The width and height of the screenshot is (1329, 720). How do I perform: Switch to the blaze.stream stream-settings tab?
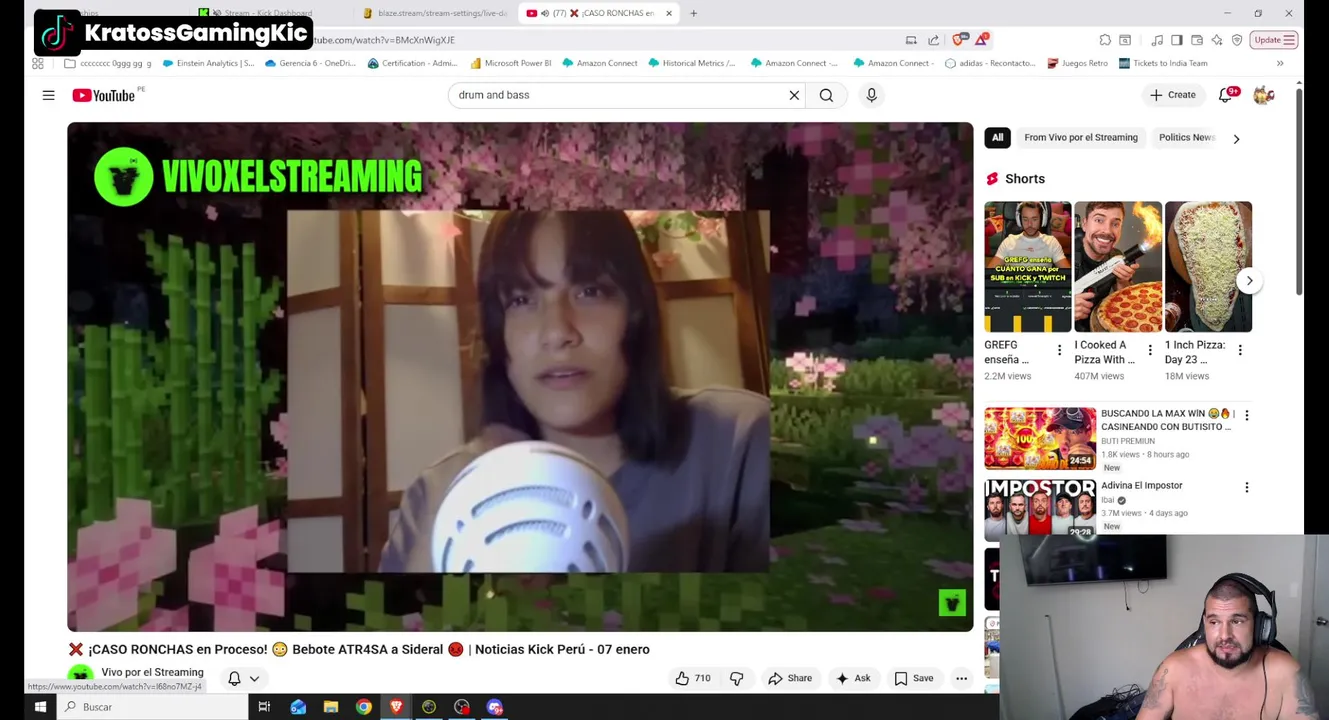tap(436, 13)
